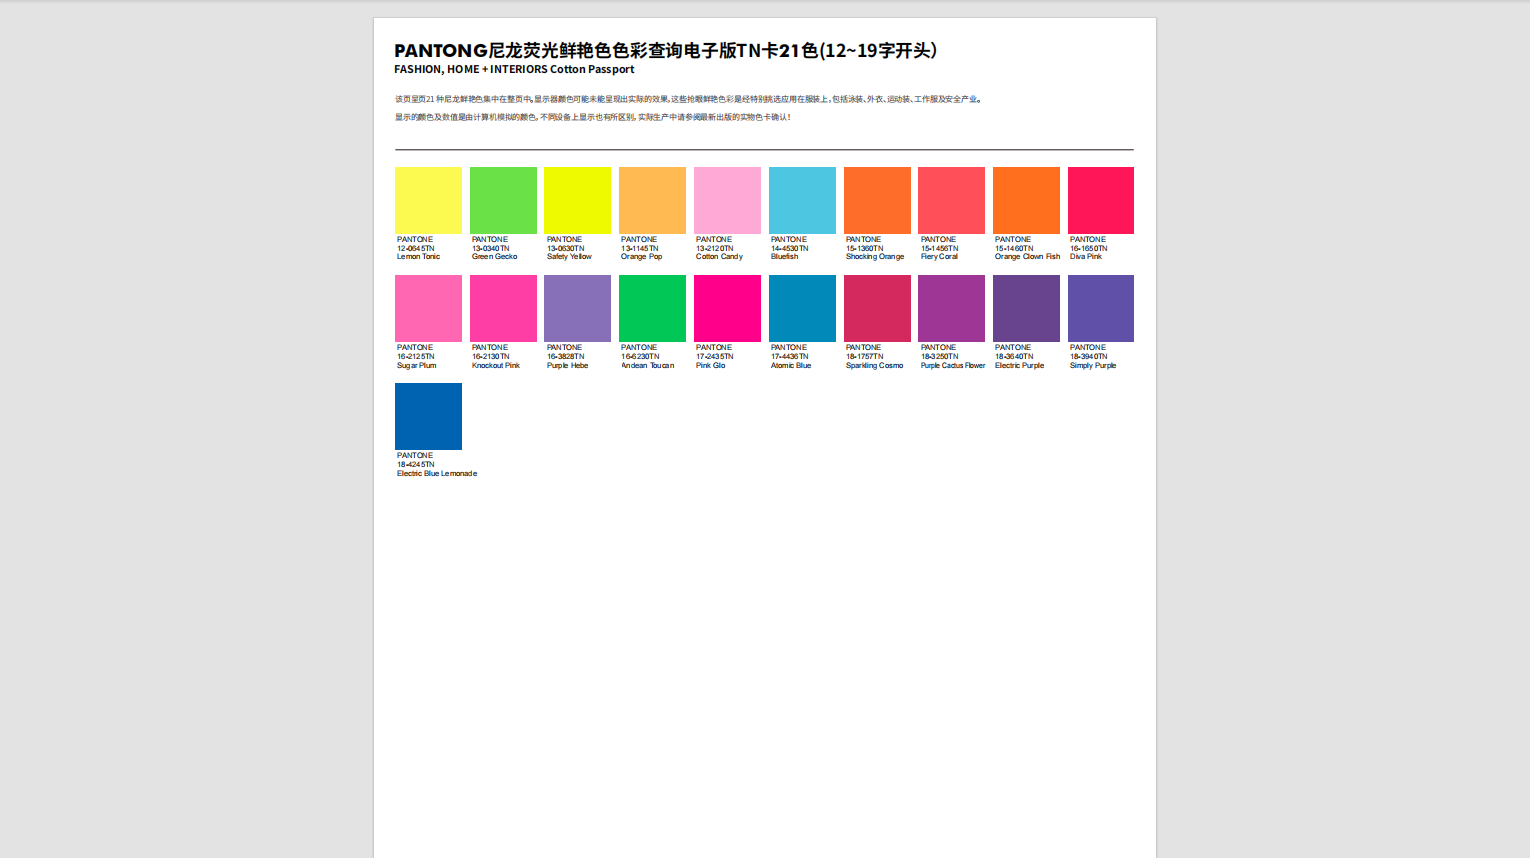This screenshot has width=1530, height=858.
Task: Click the "Fiery Coral" name text
Action: pos(939,257)
